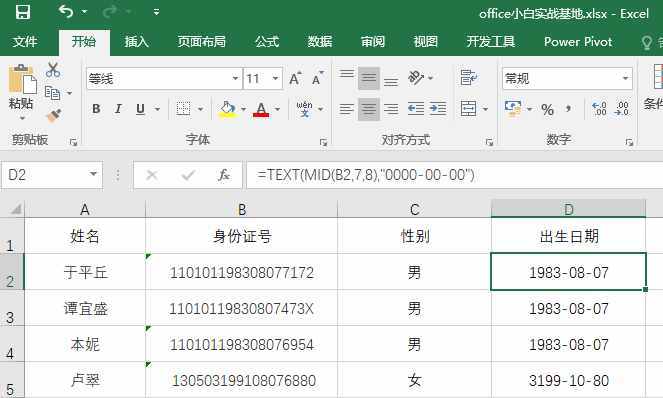Toggle Underline formatting
The height and width of the screenshot is (398, 663).
140,109
